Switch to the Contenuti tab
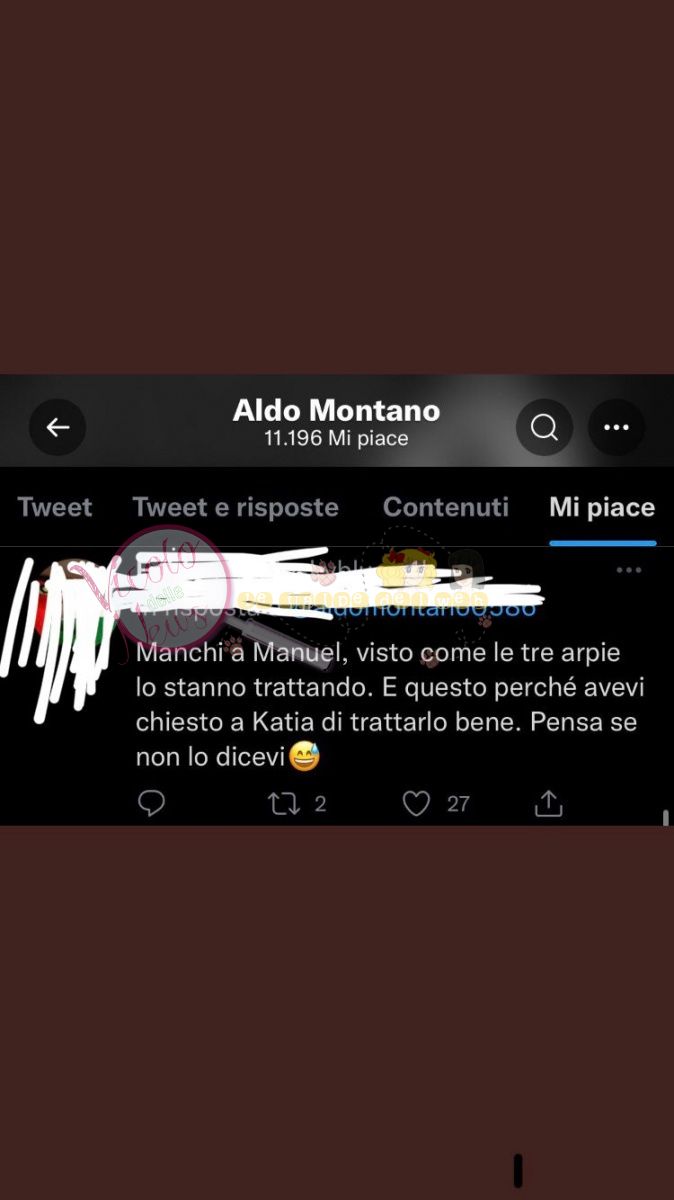The height and width of the screenshot is (1200, 674). (446, 507)
